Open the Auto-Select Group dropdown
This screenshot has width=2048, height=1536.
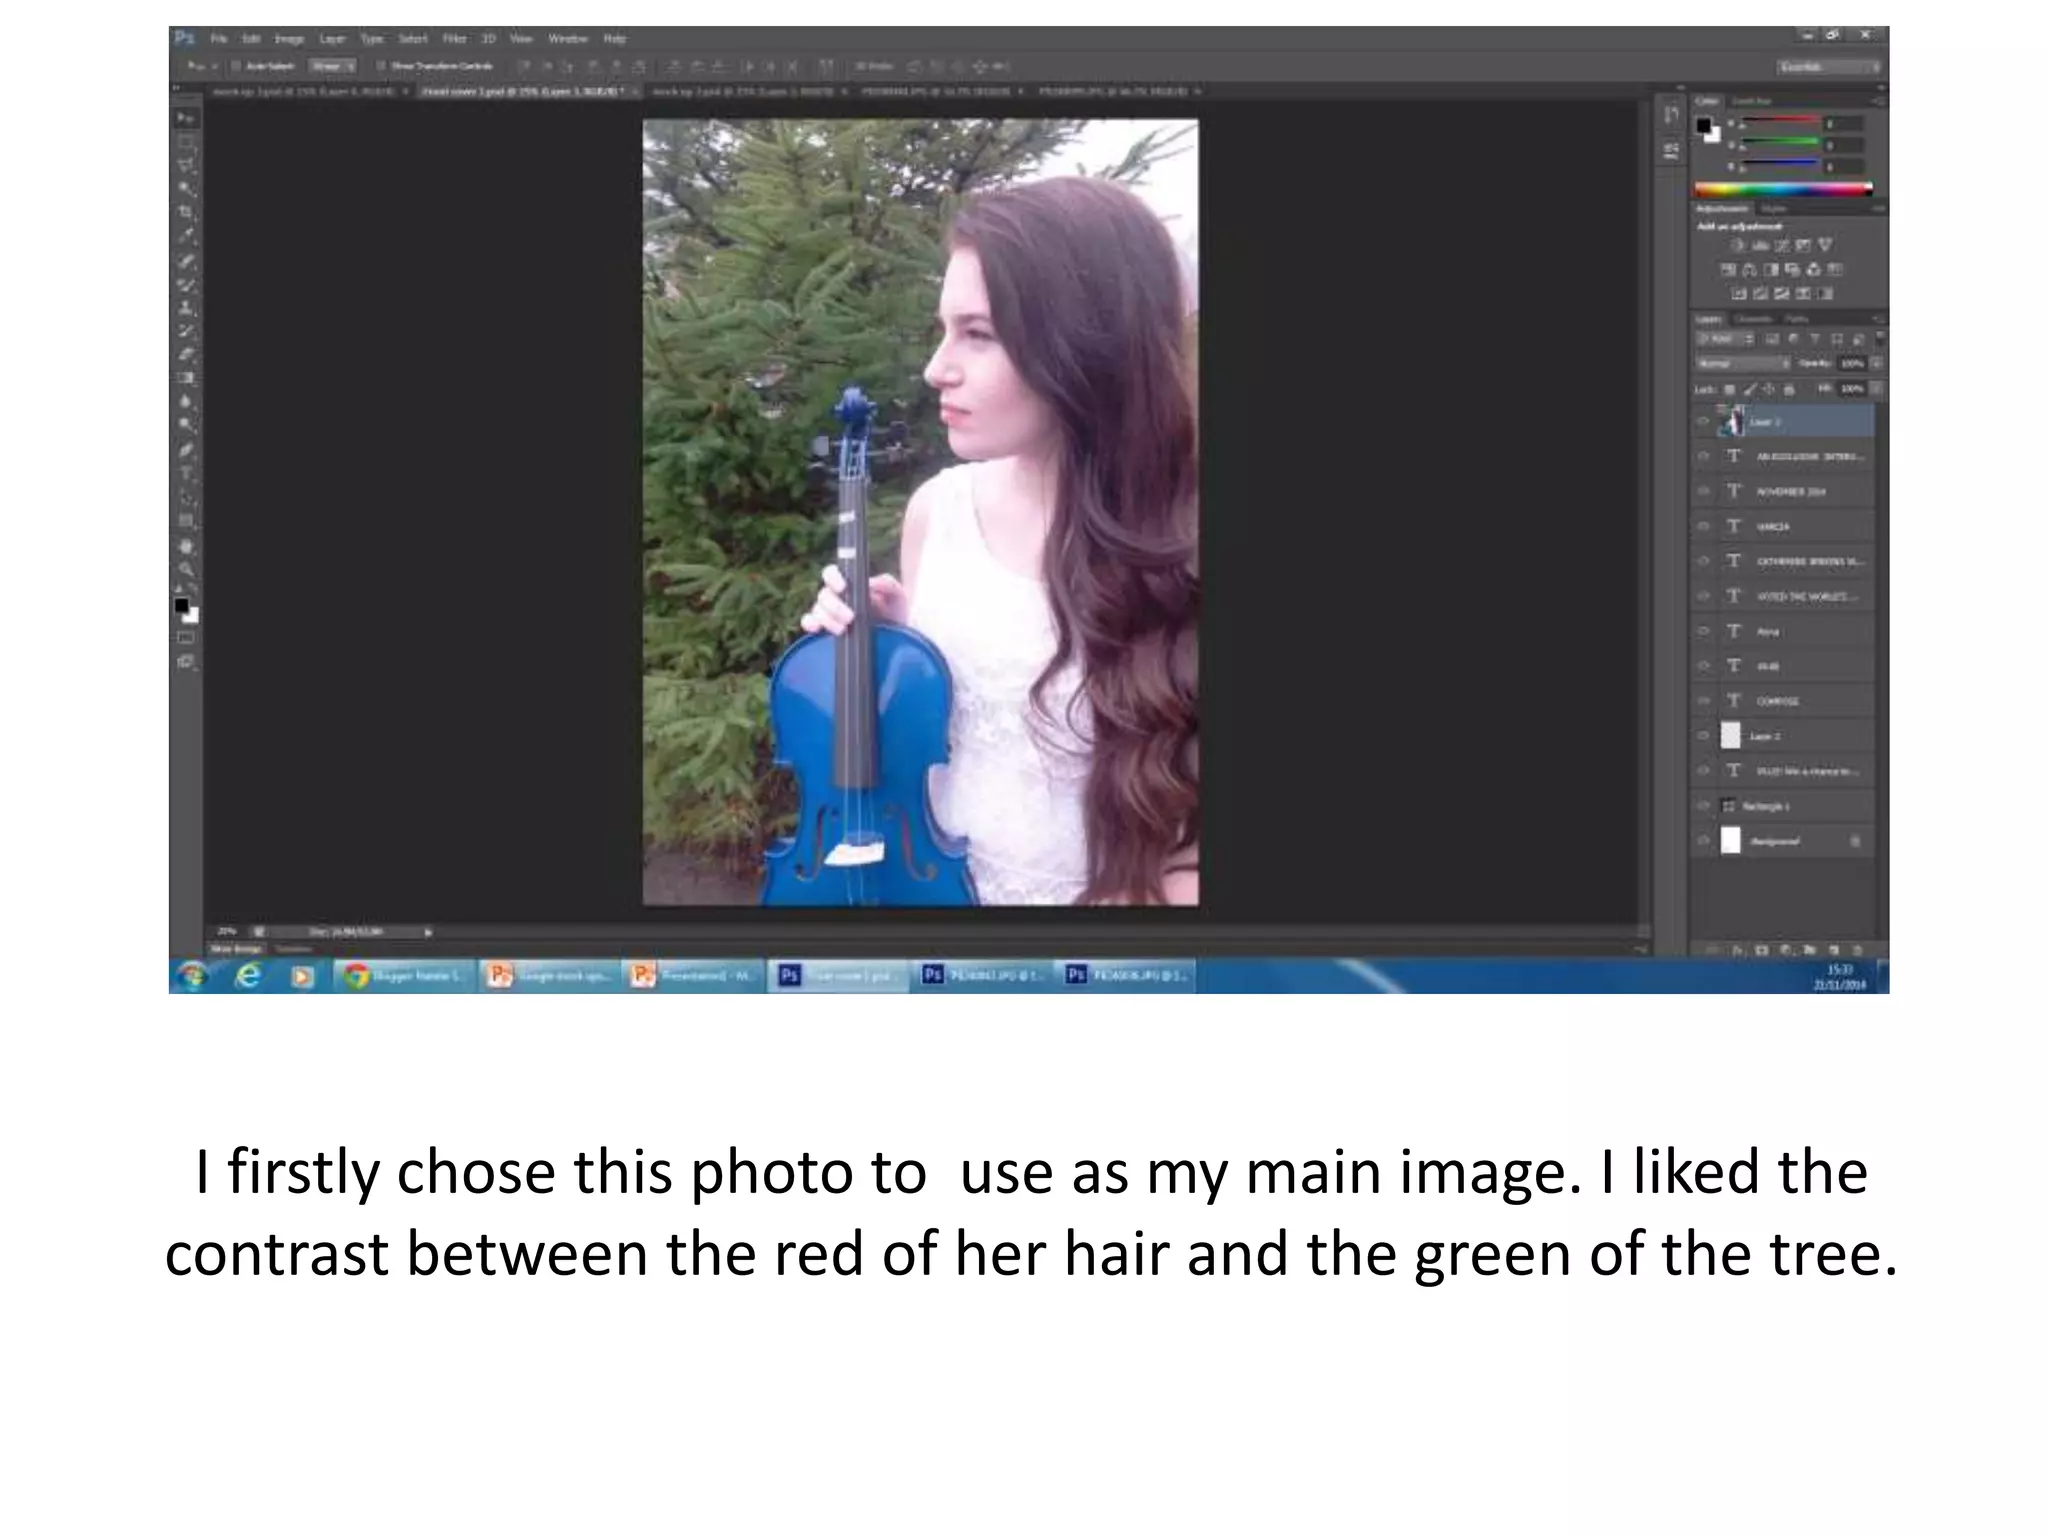click(x=332, y=66)
